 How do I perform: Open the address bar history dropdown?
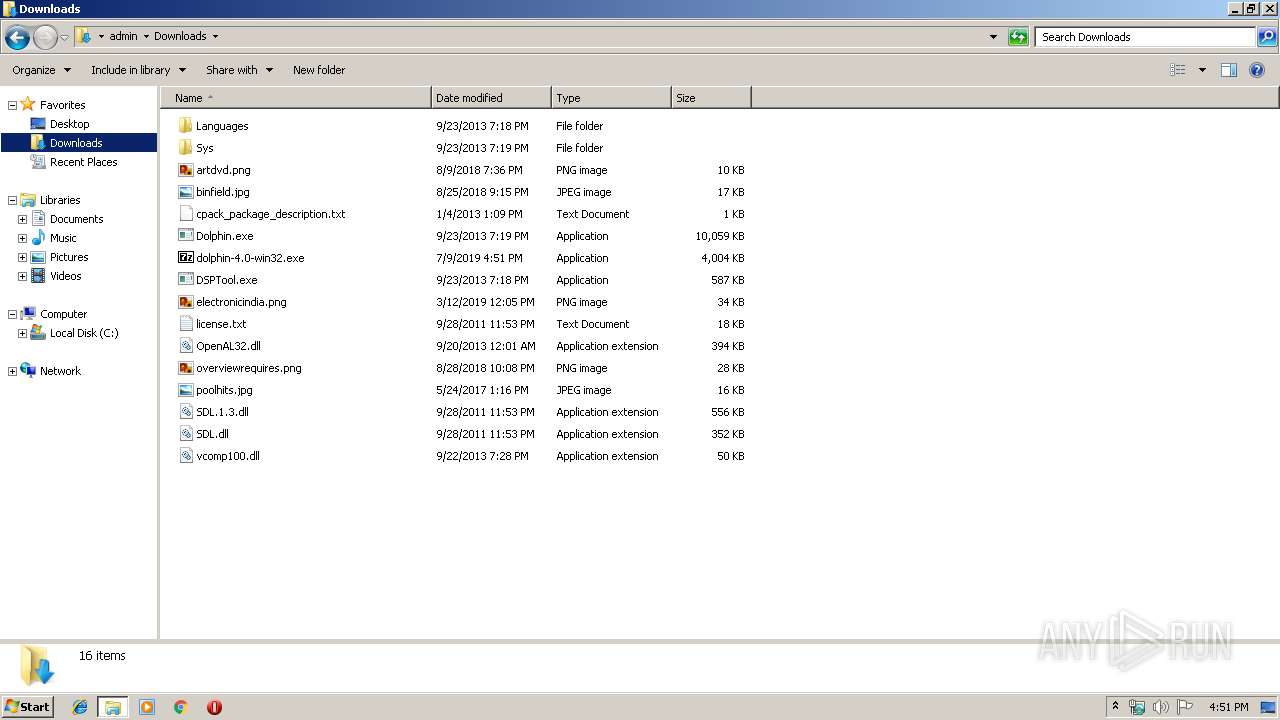point(993,37)
